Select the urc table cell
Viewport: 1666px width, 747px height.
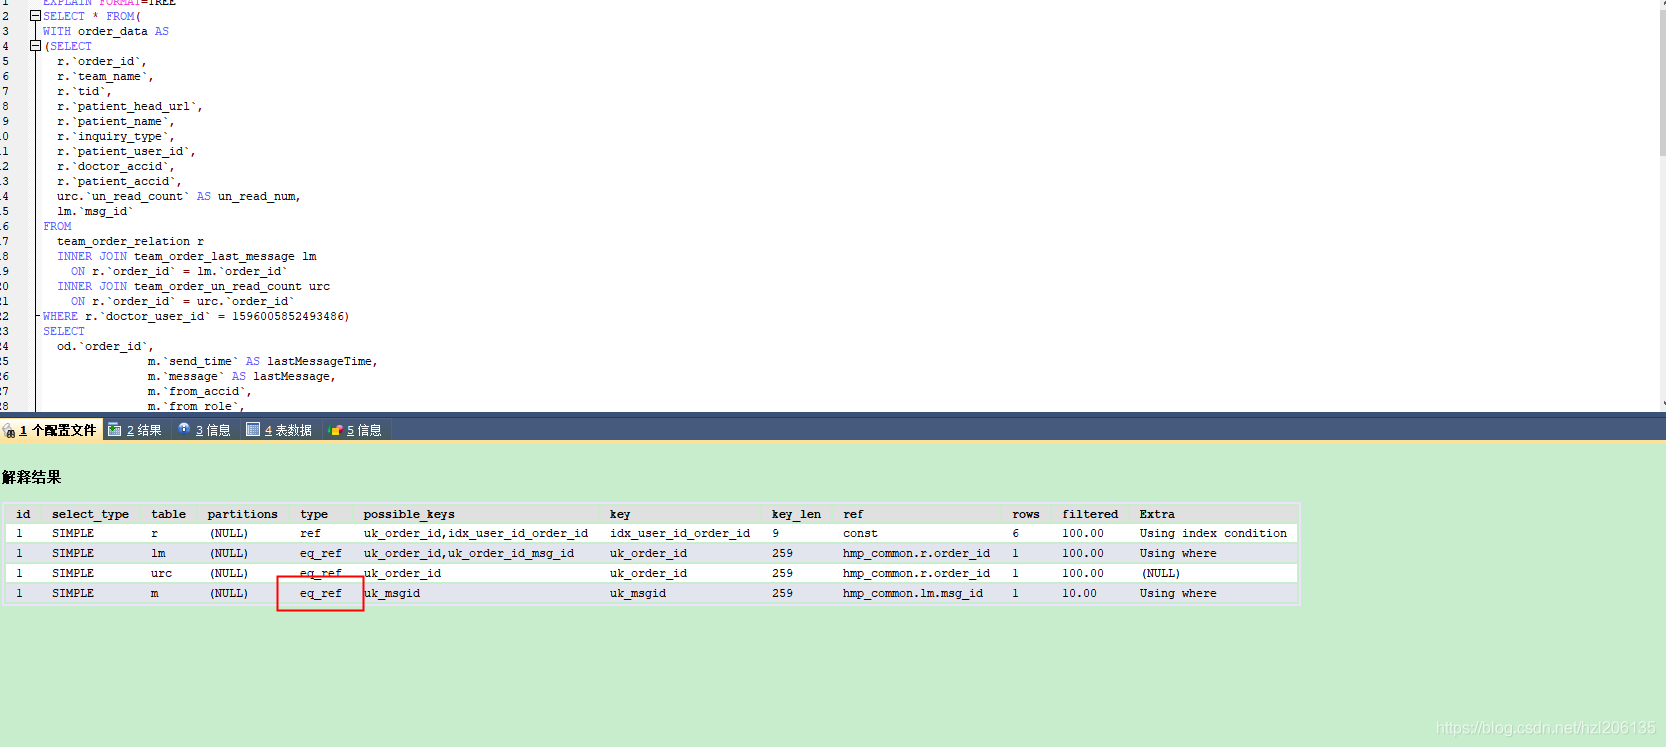[x=161, y=573]
